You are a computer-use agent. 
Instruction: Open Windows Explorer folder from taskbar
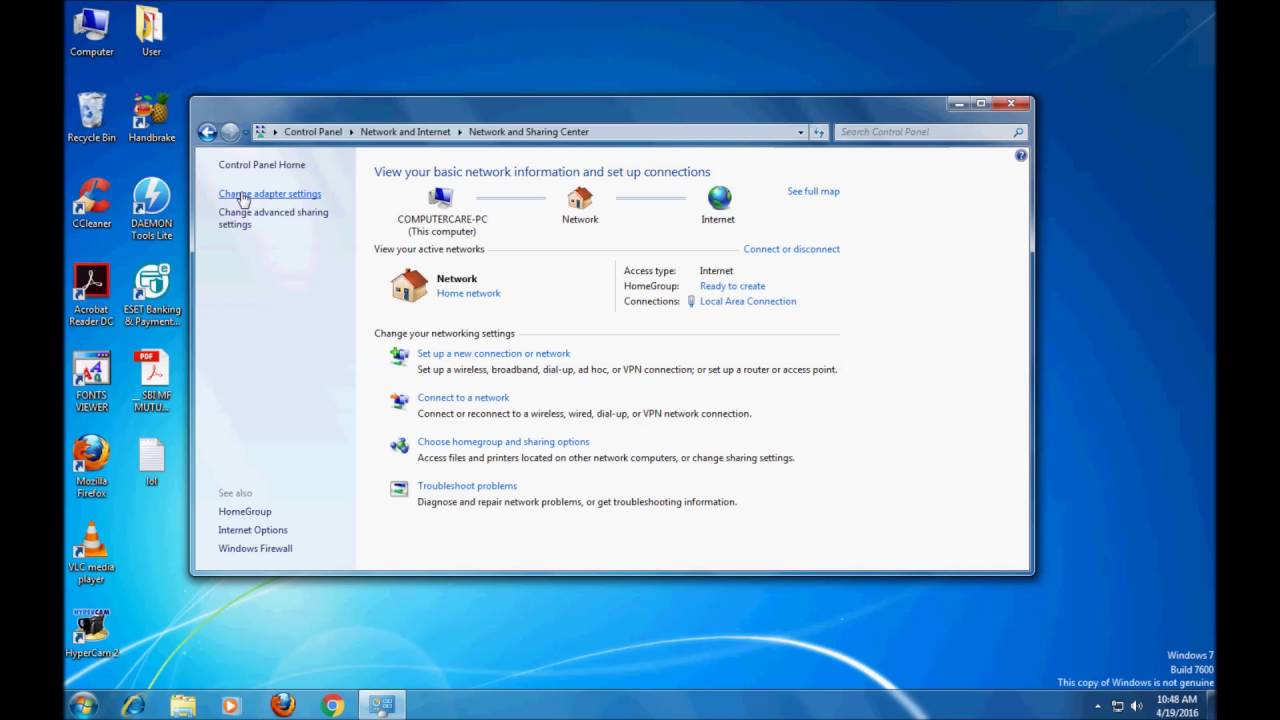tap(183, 705)
